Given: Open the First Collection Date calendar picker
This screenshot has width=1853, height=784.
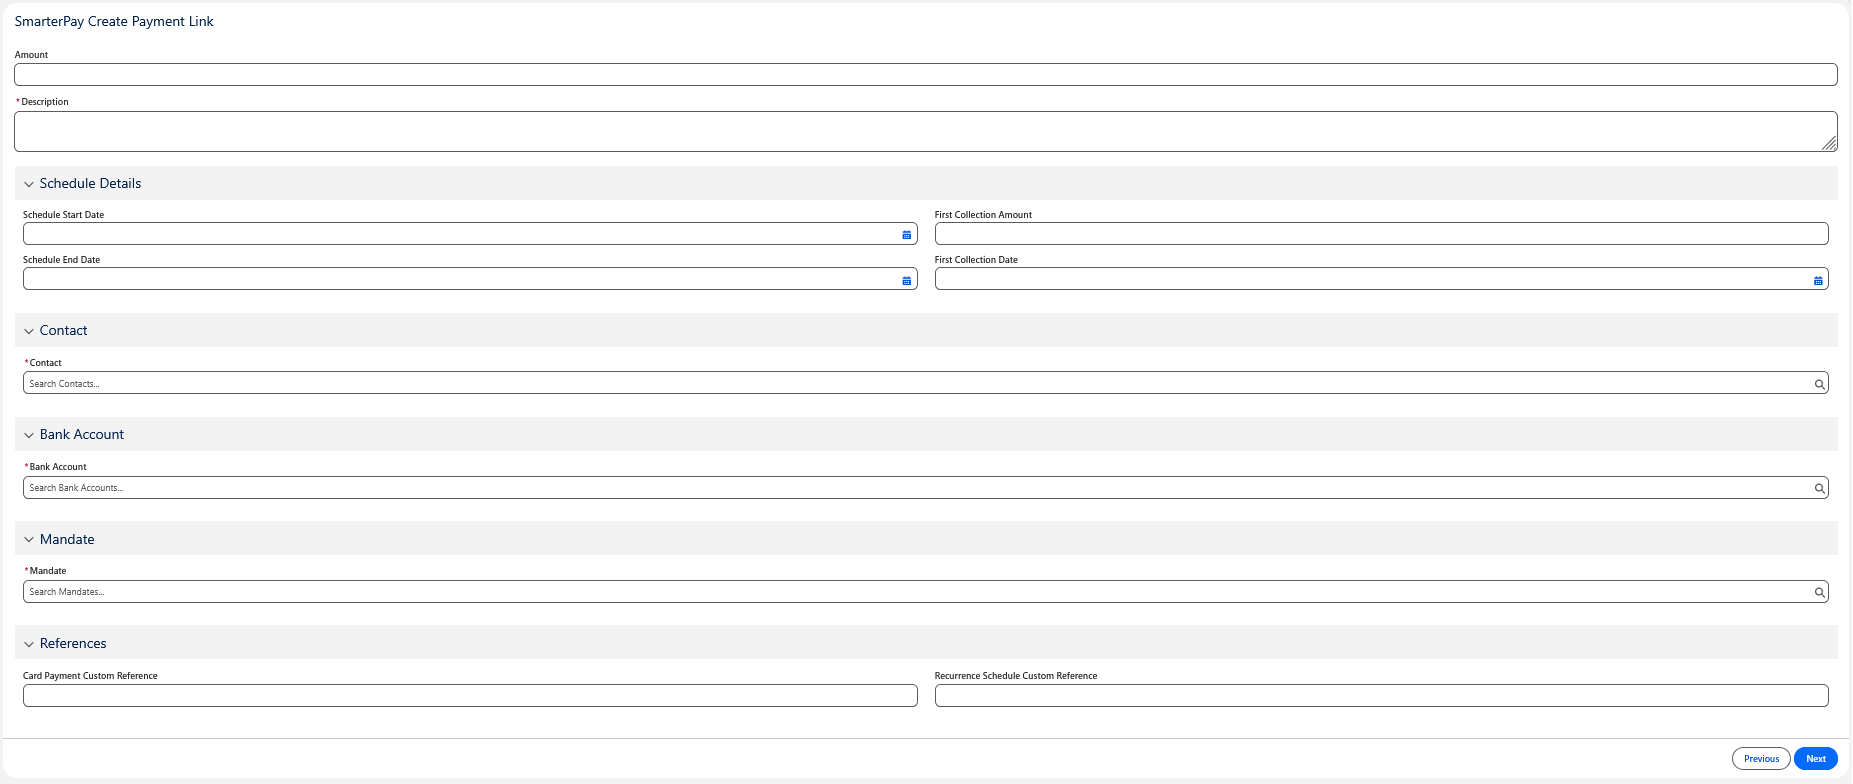Looking at the screenshot, I should pyautogui.click(x=1817, y=280).
